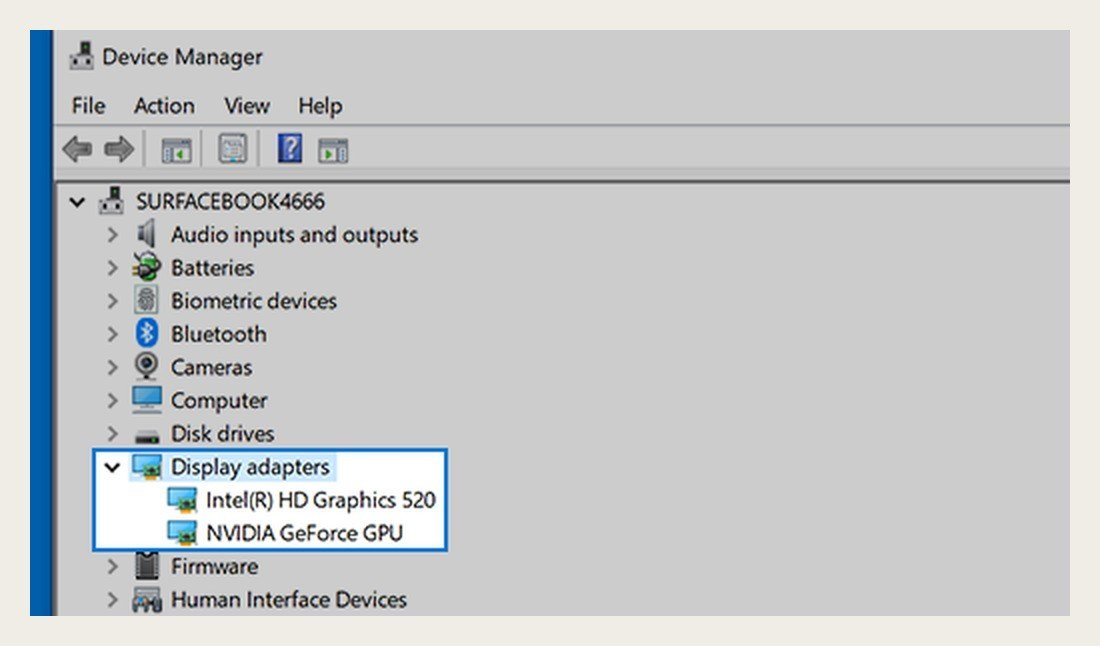Expand the Batteries chevron

tap(112, 267)
